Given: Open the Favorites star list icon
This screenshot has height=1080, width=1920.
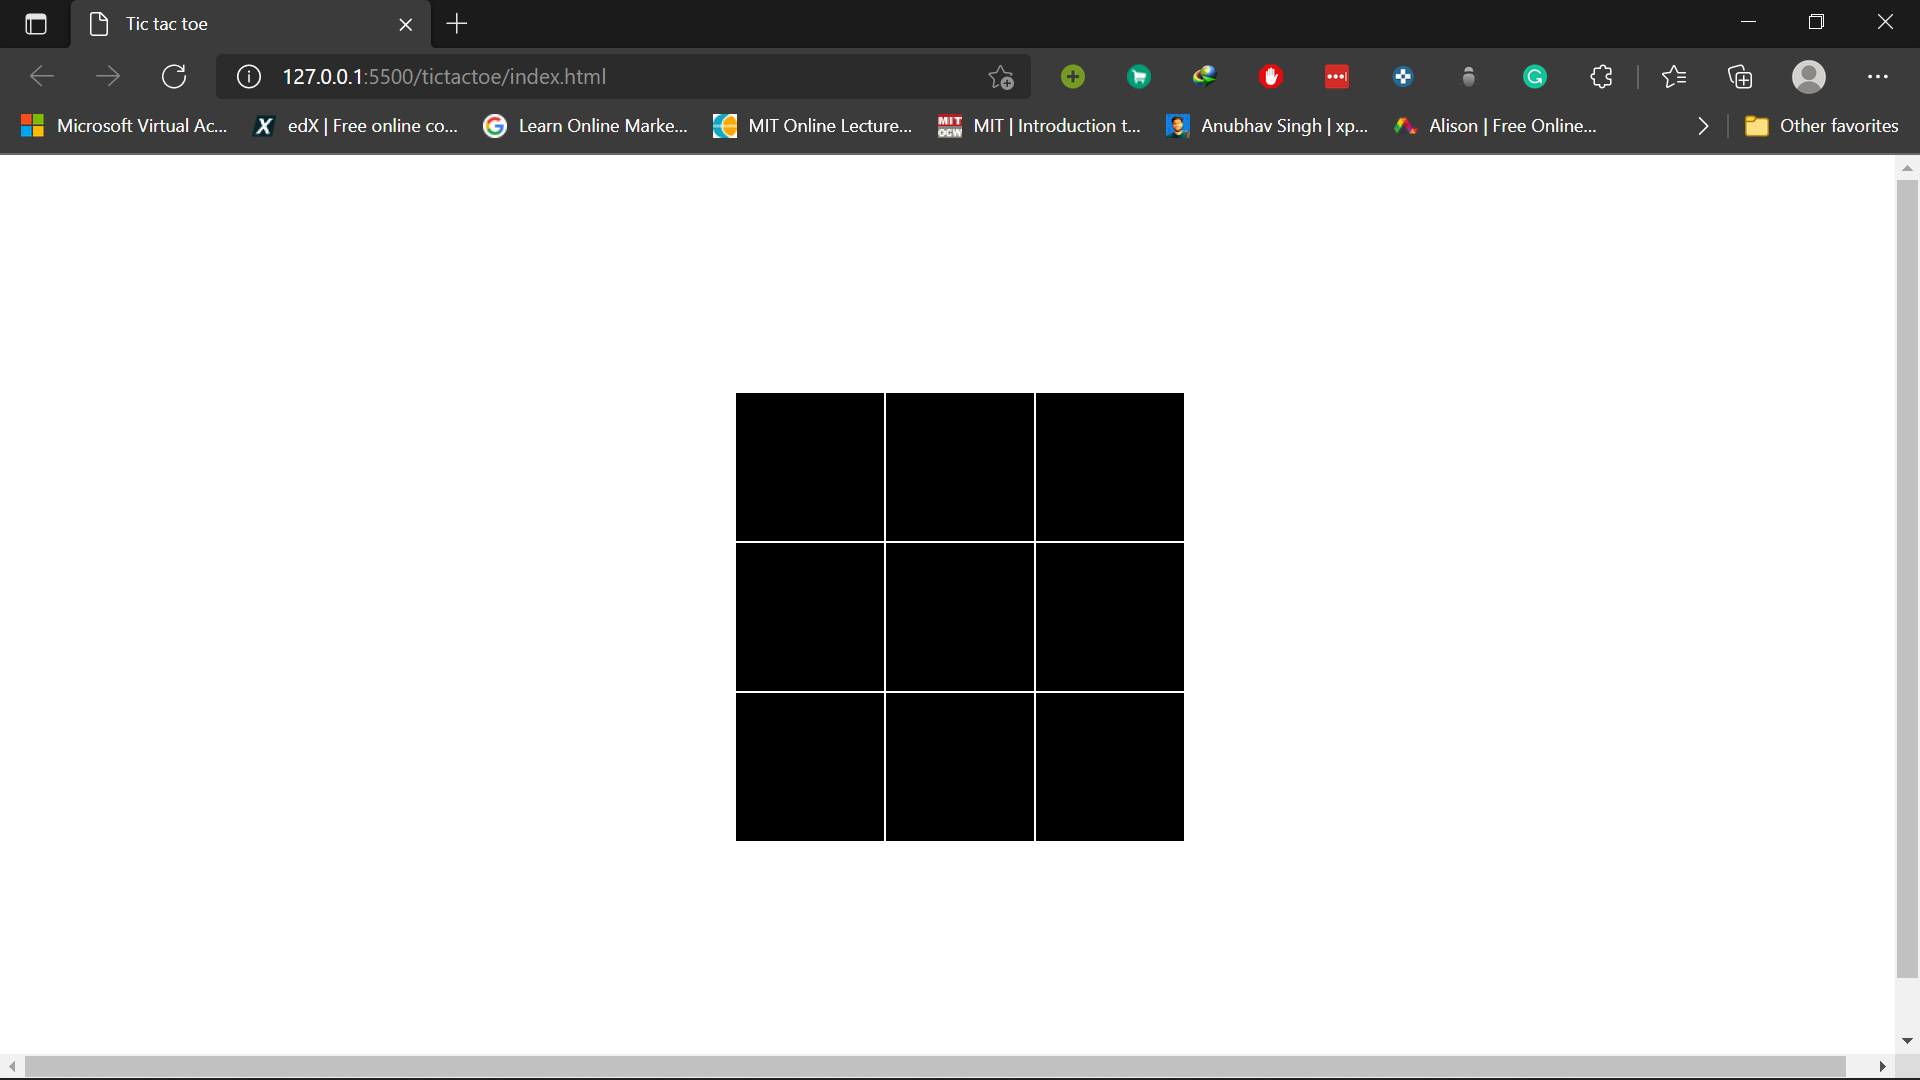Looking at the screenshot, I should (x=1674, y=77).
